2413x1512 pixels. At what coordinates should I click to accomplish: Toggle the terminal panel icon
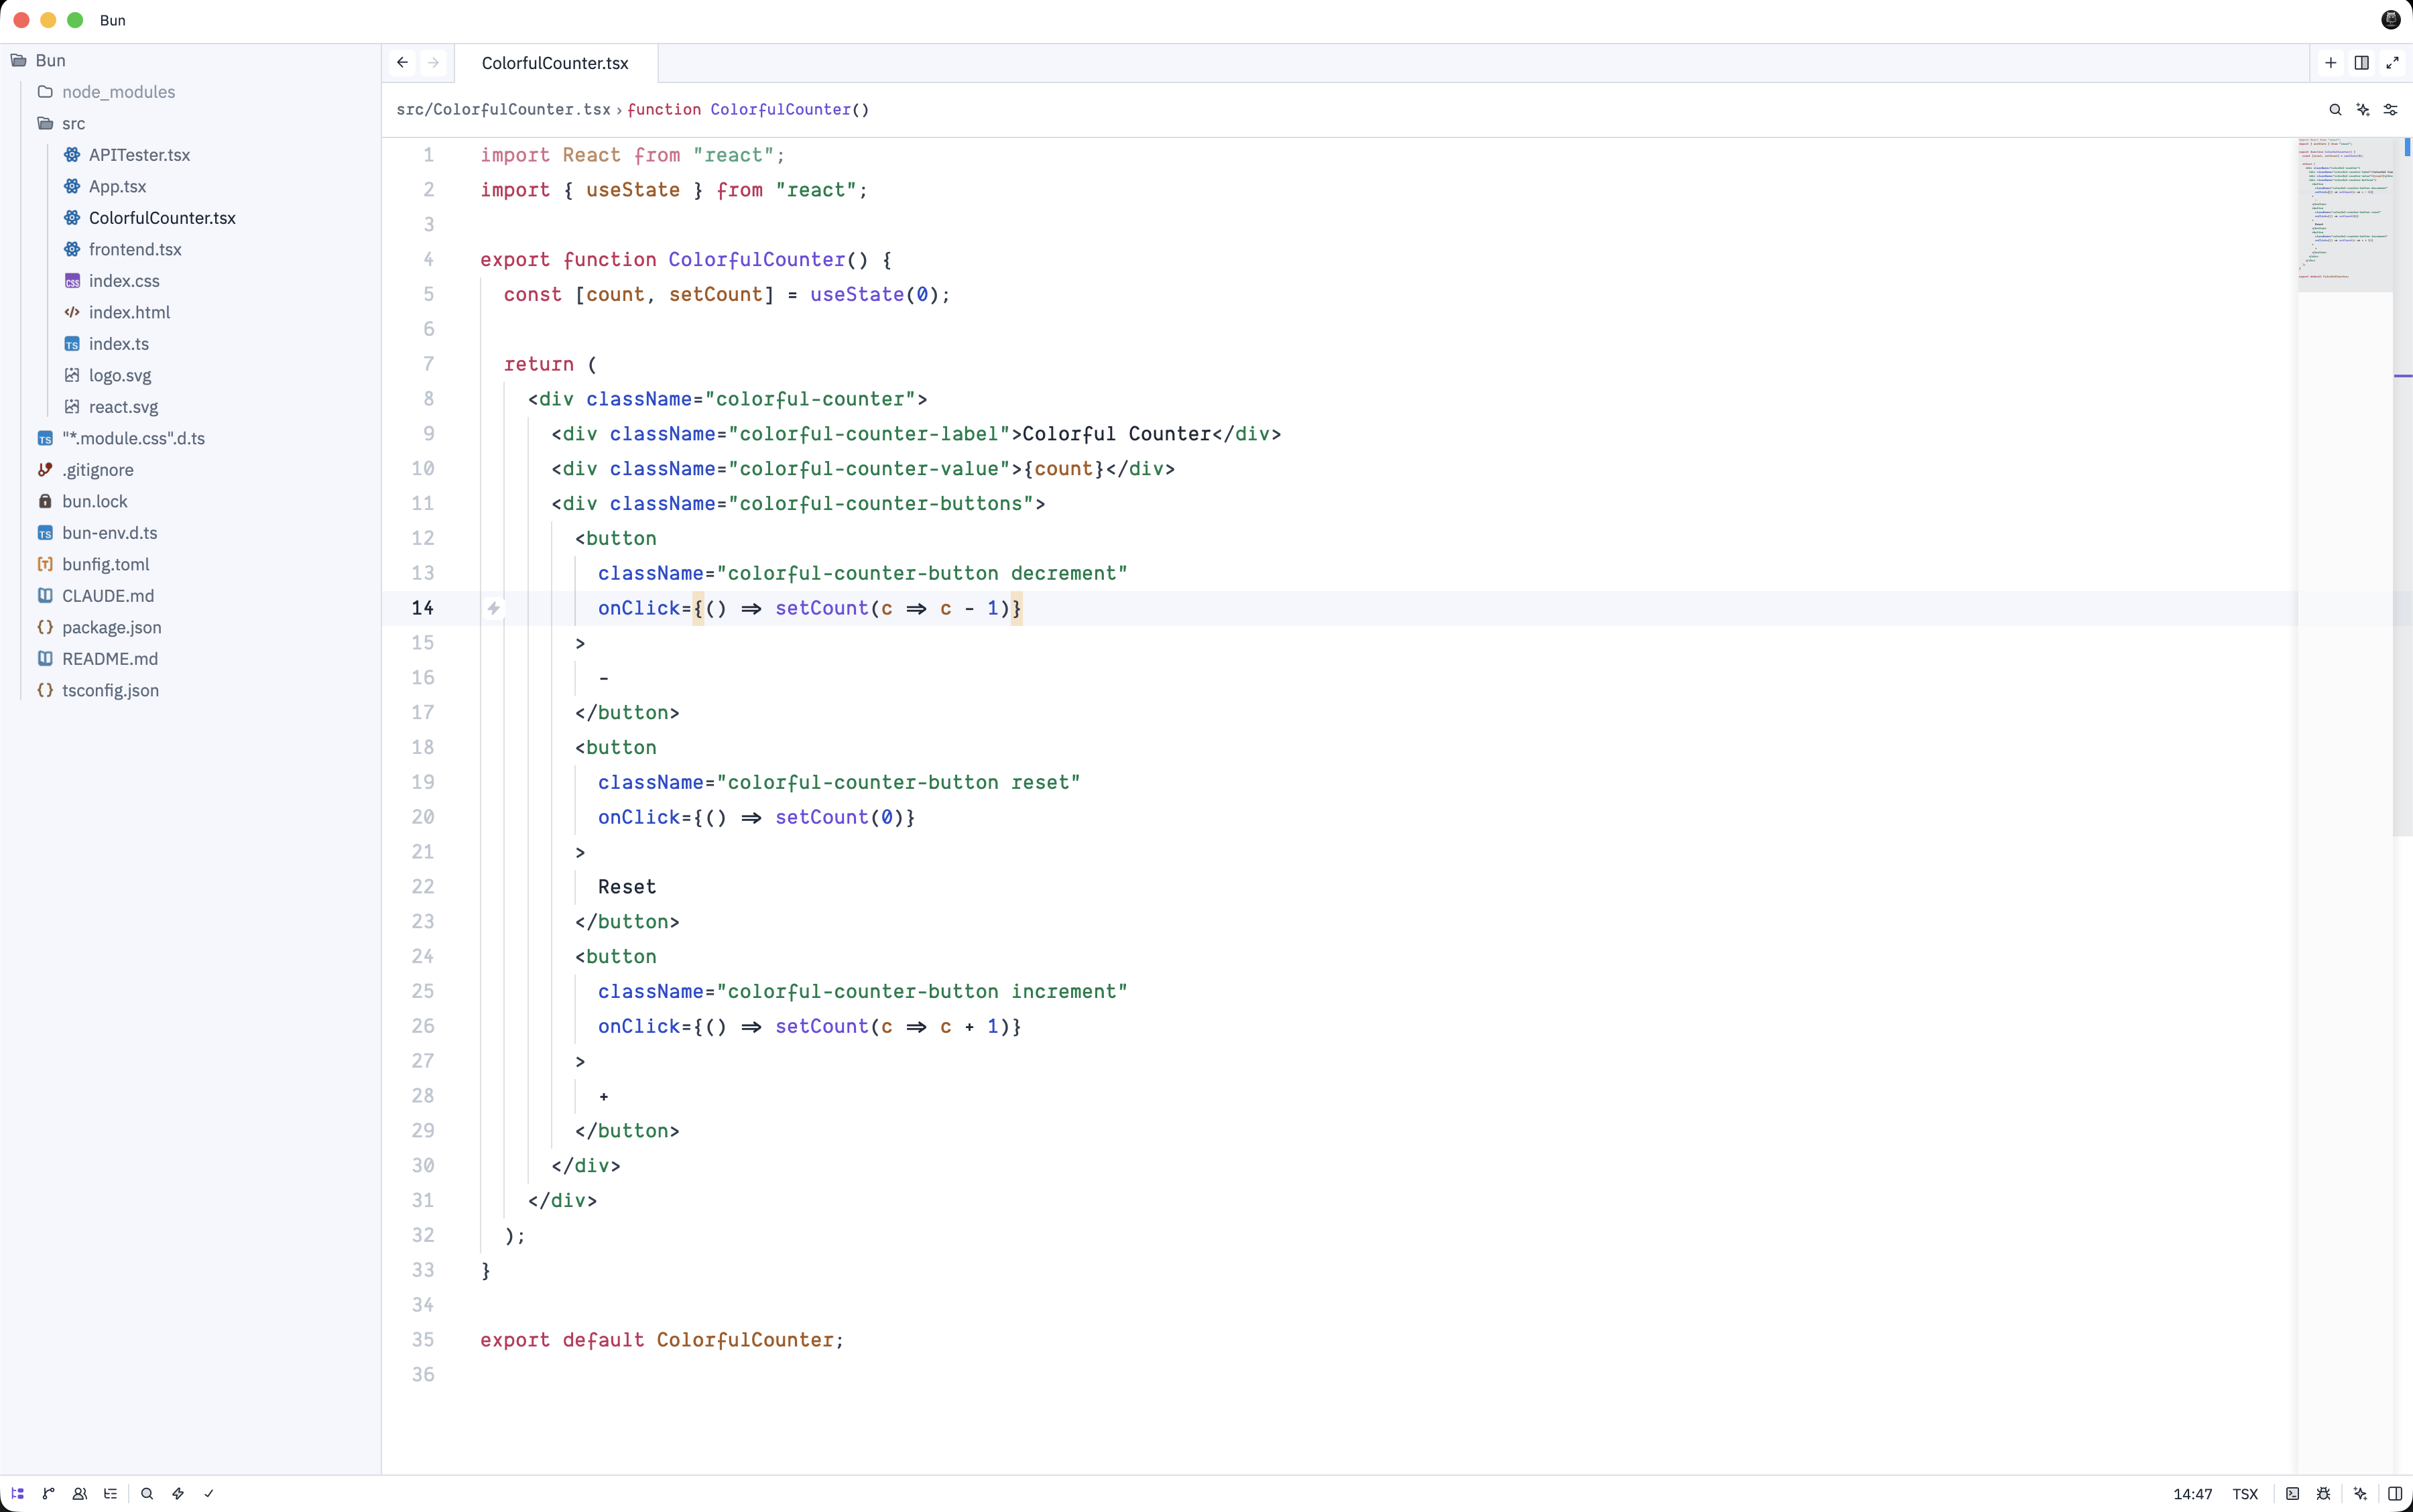pos(2292,1493)
